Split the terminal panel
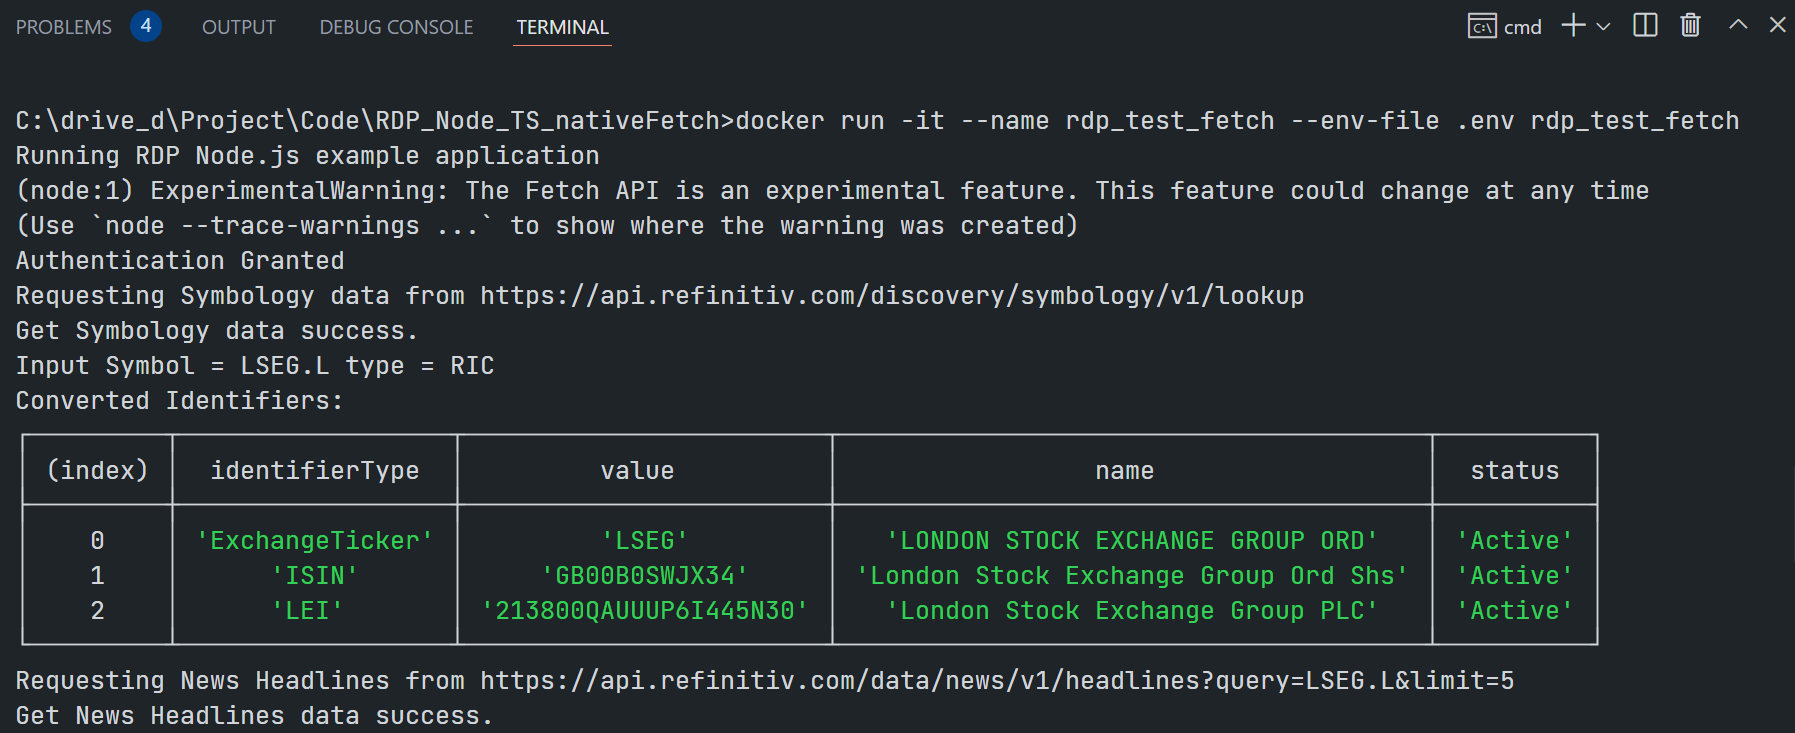Viewport: 1795px width, 733px height. click(1645, 25)
